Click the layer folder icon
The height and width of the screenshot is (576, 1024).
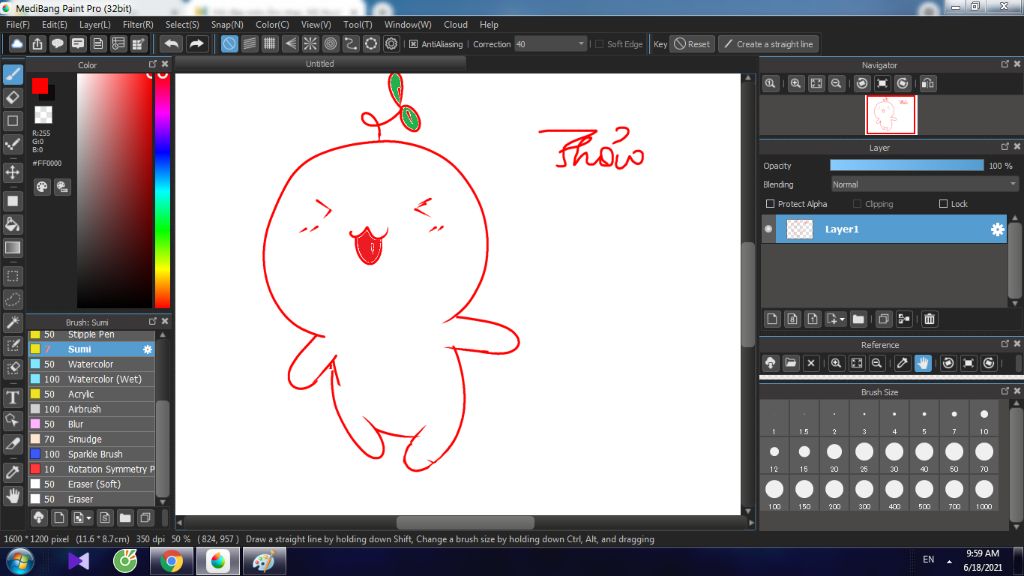point(858,319)
